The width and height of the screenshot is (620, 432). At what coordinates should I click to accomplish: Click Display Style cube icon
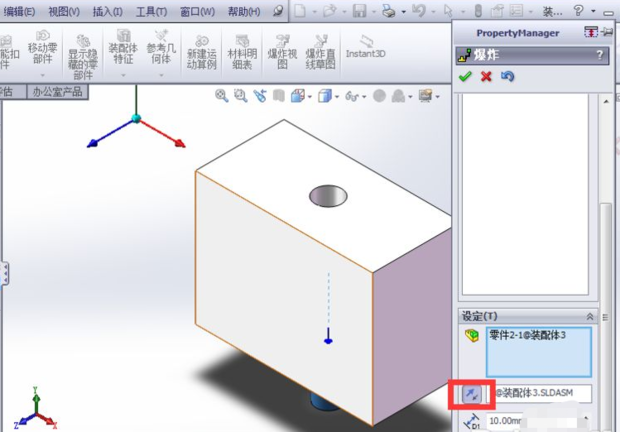(325, 96)
